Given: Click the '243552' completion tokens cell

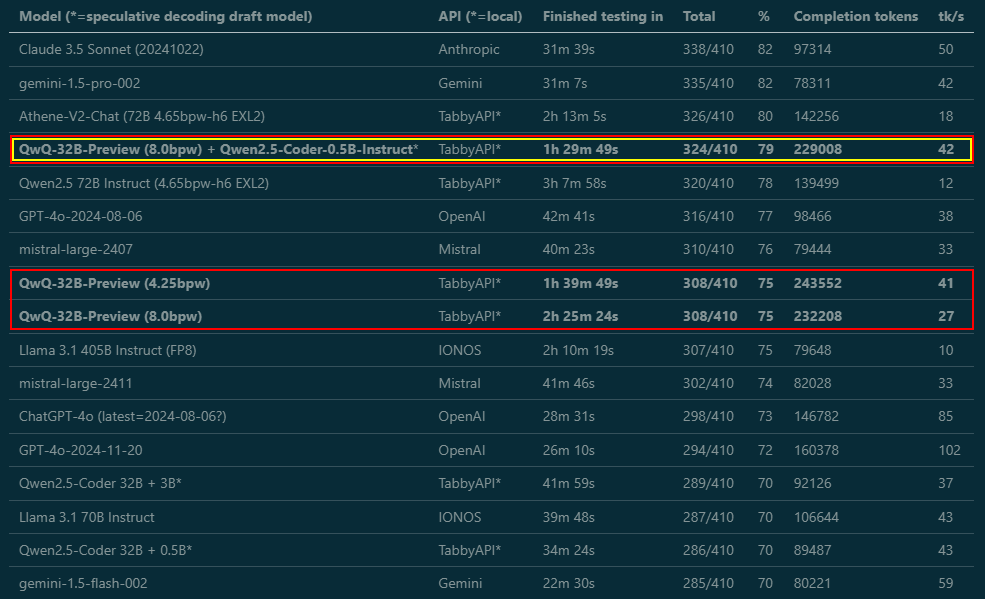Looking at the screenshot, I should [818, 284].
